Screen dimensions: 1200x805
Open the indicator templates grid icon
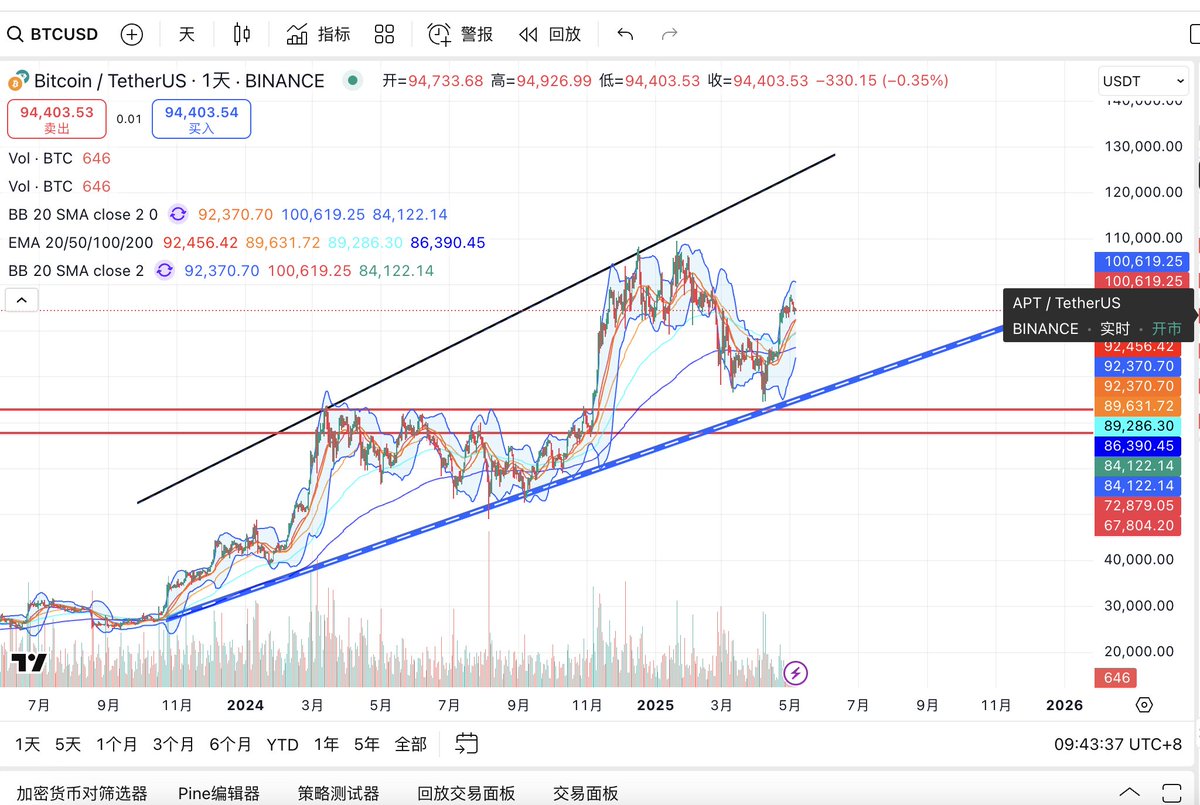[x=384, y=34]
